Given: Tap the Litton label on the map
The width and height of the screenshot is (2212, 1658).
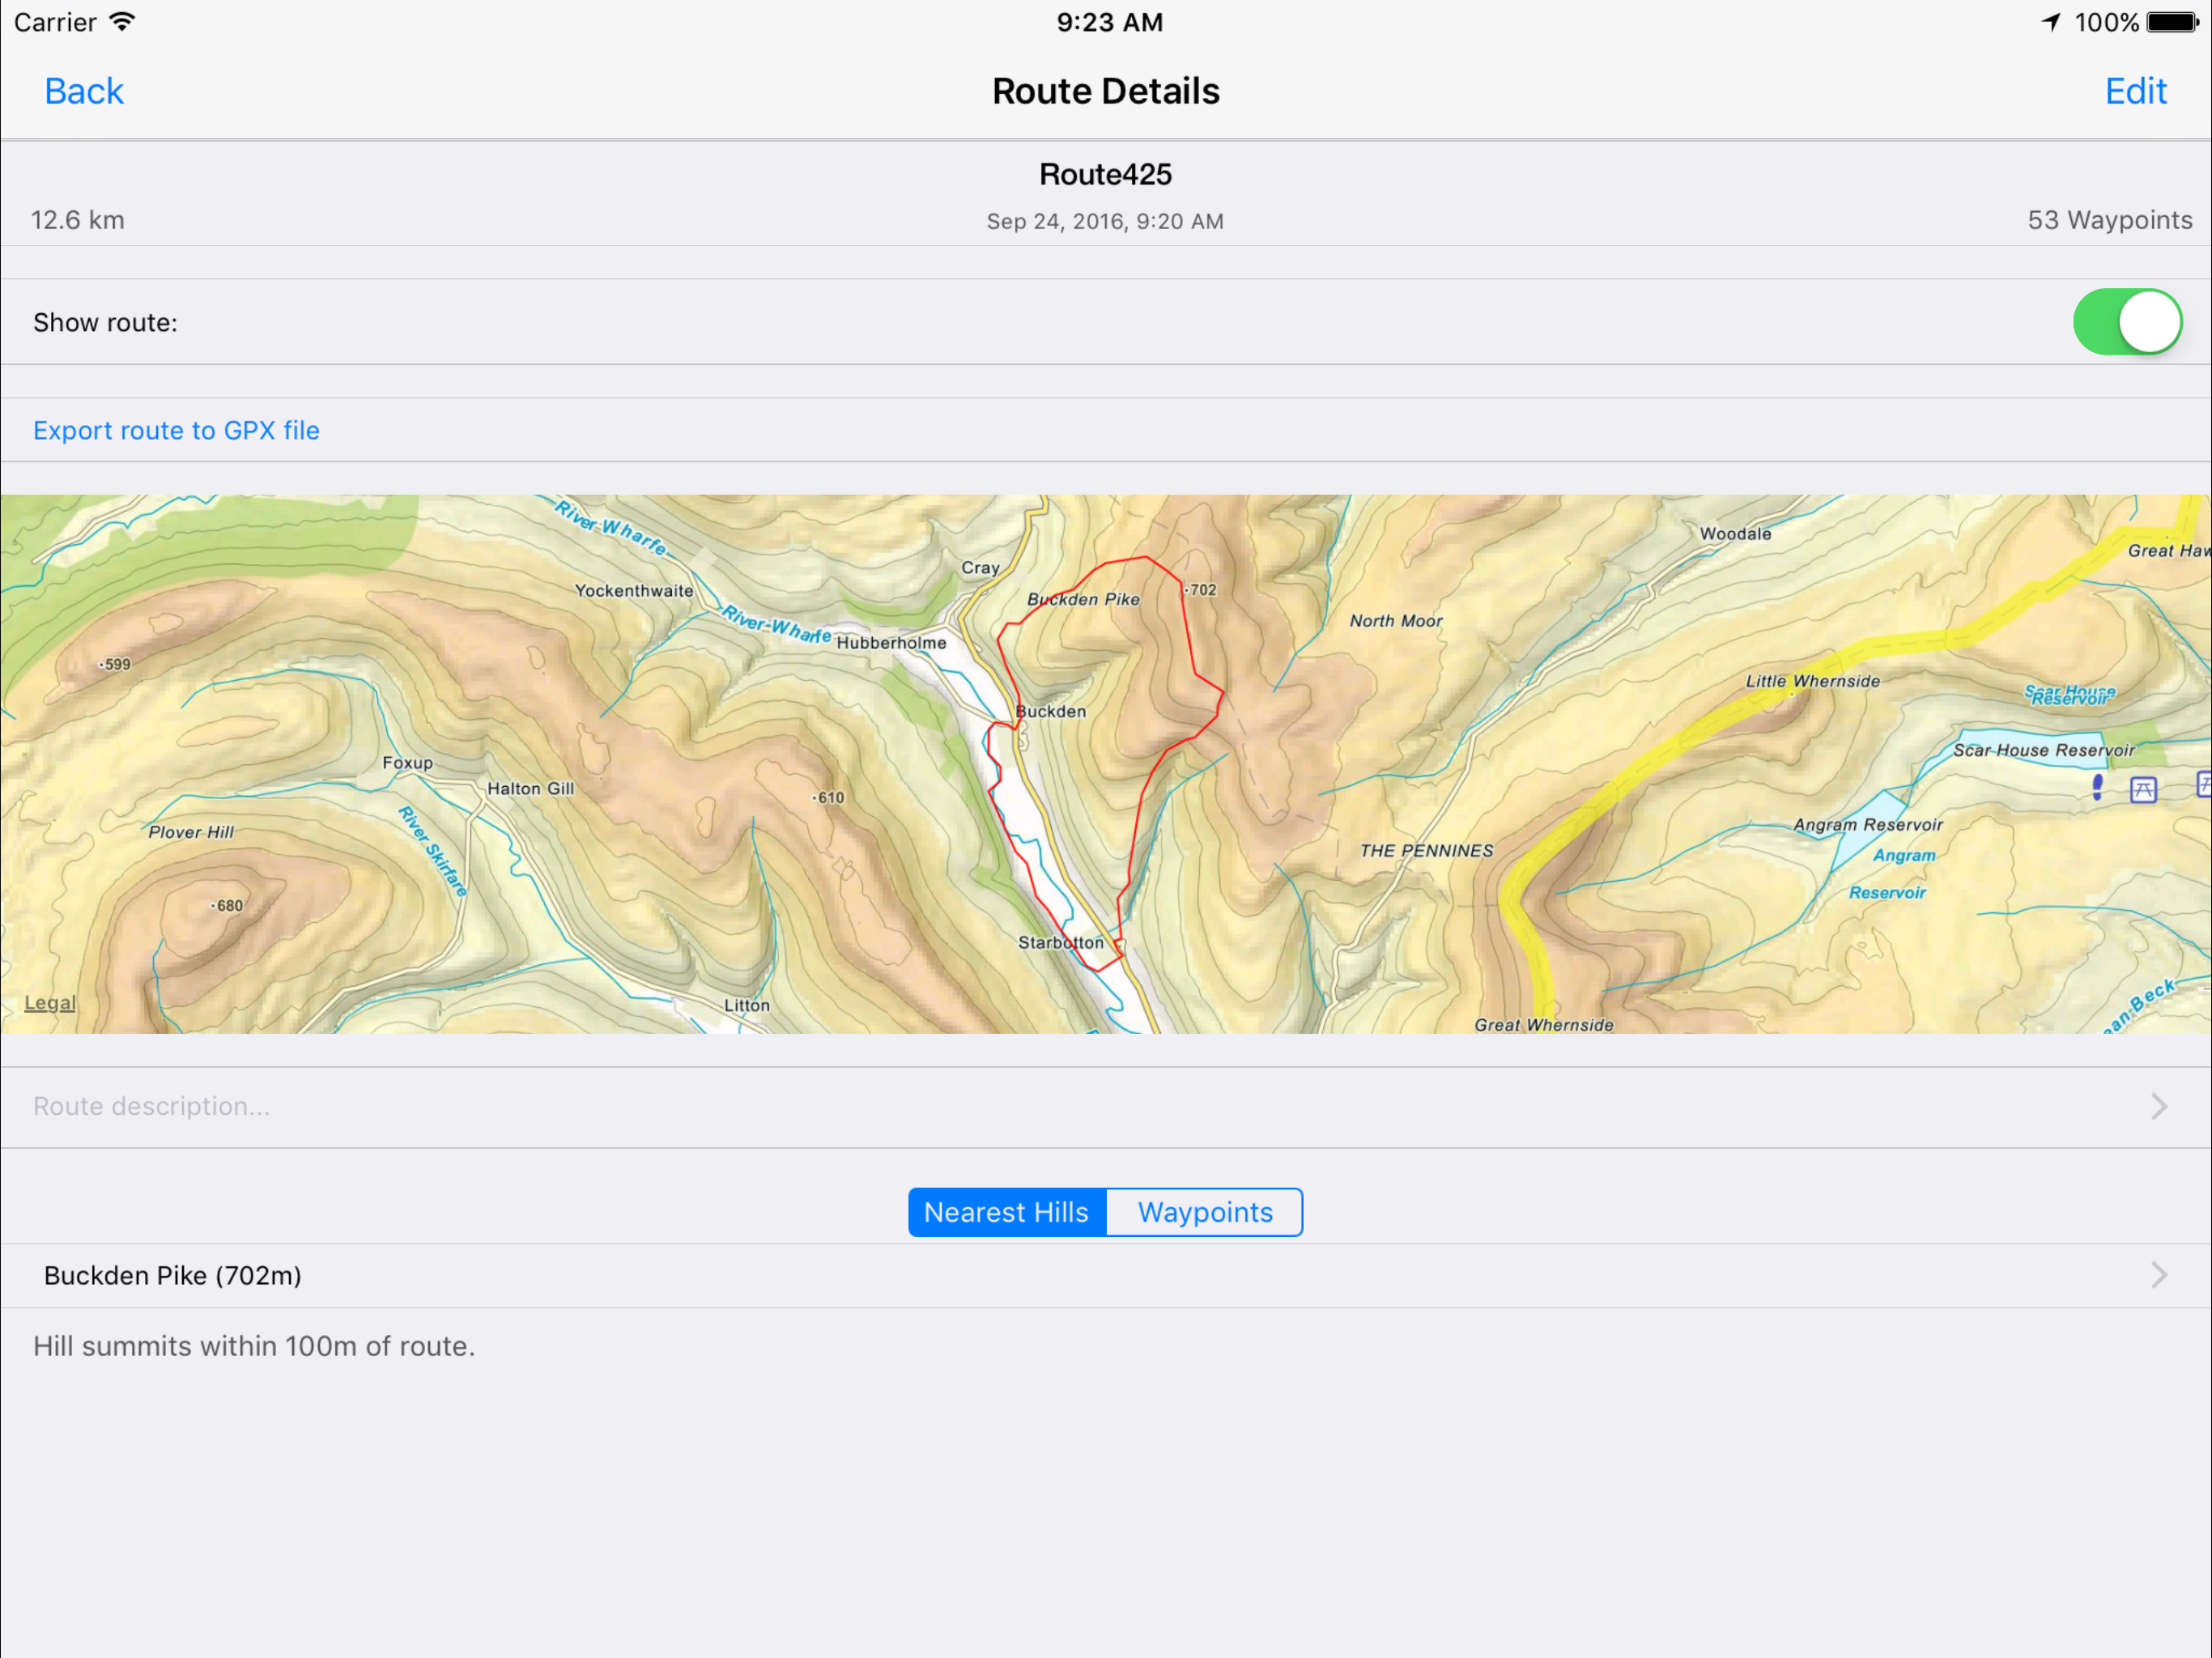Looking at the screenshot, I should point(747,1005).
